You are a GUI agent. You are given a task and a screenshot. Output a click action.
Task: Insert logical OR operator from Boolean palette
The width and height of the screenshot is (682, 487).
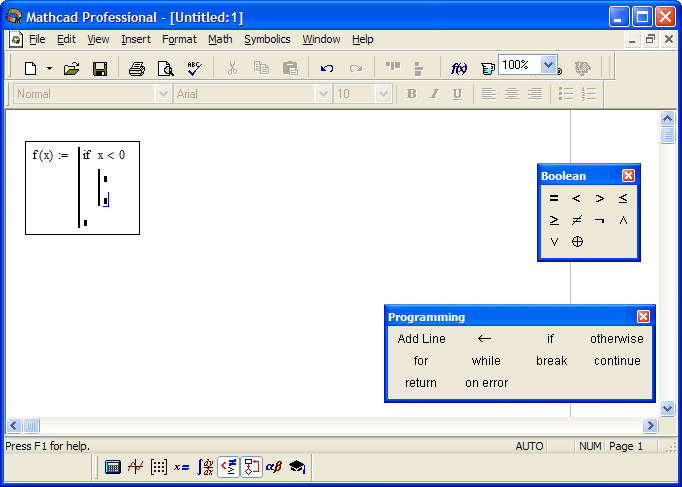pos(554,242)
